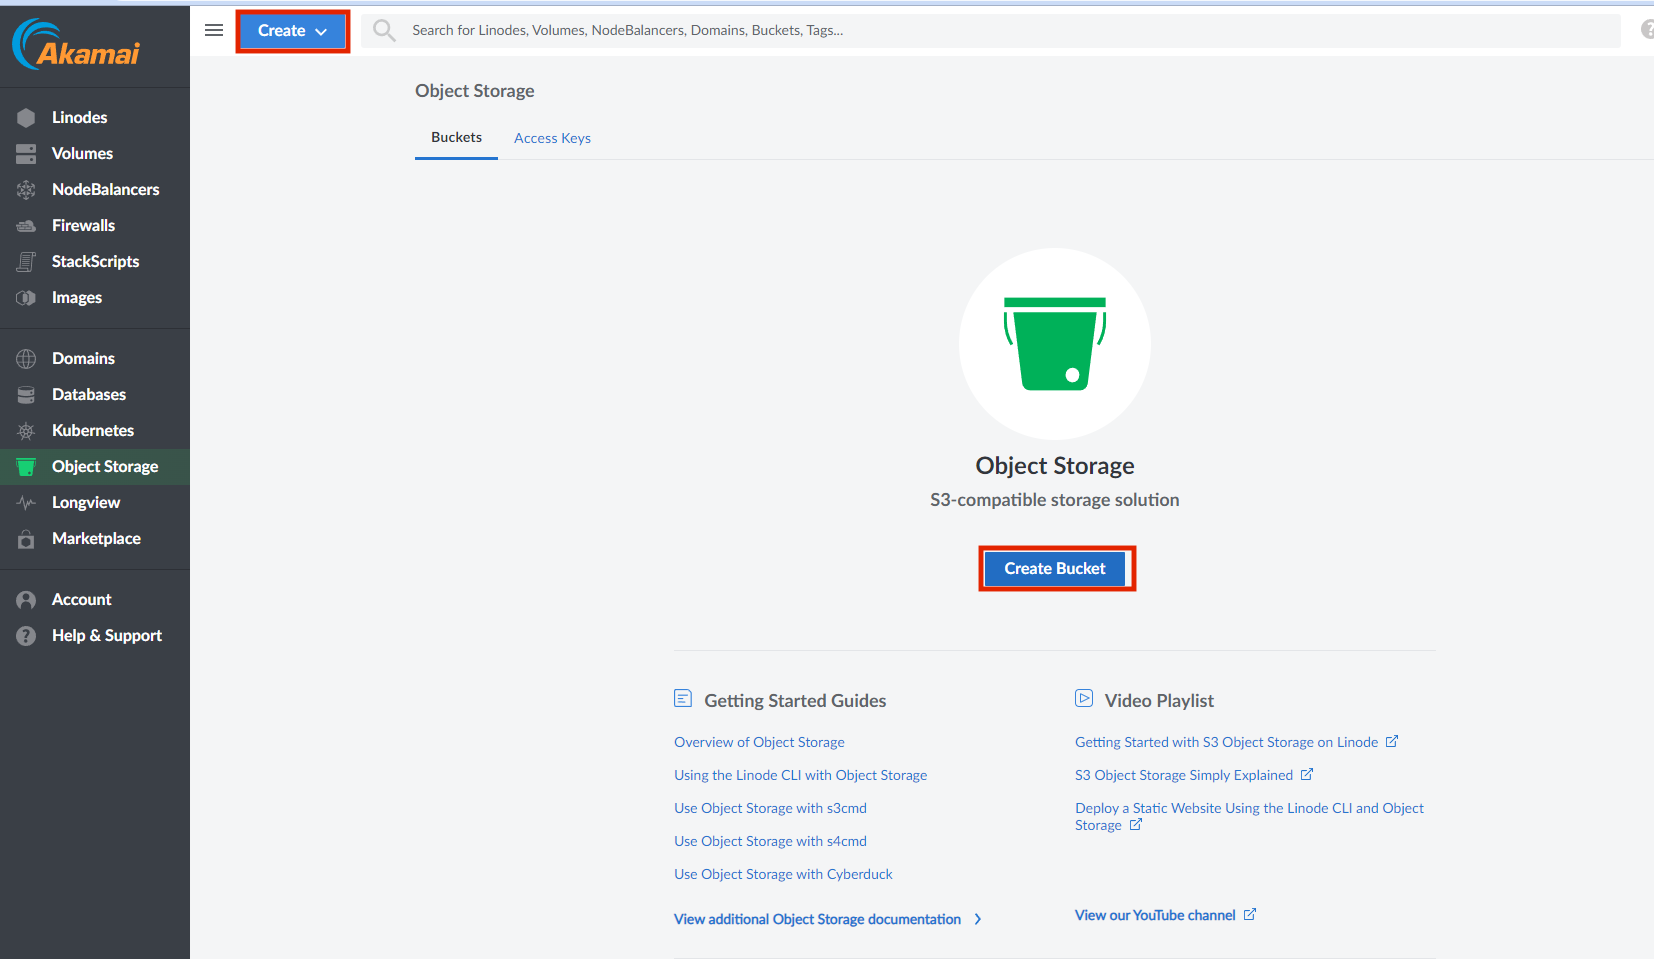Image resolution: width=1654 pixels, height=959 pixels.
Task: Select Object Storage label in the sidebar
Action: coord(105,466)
